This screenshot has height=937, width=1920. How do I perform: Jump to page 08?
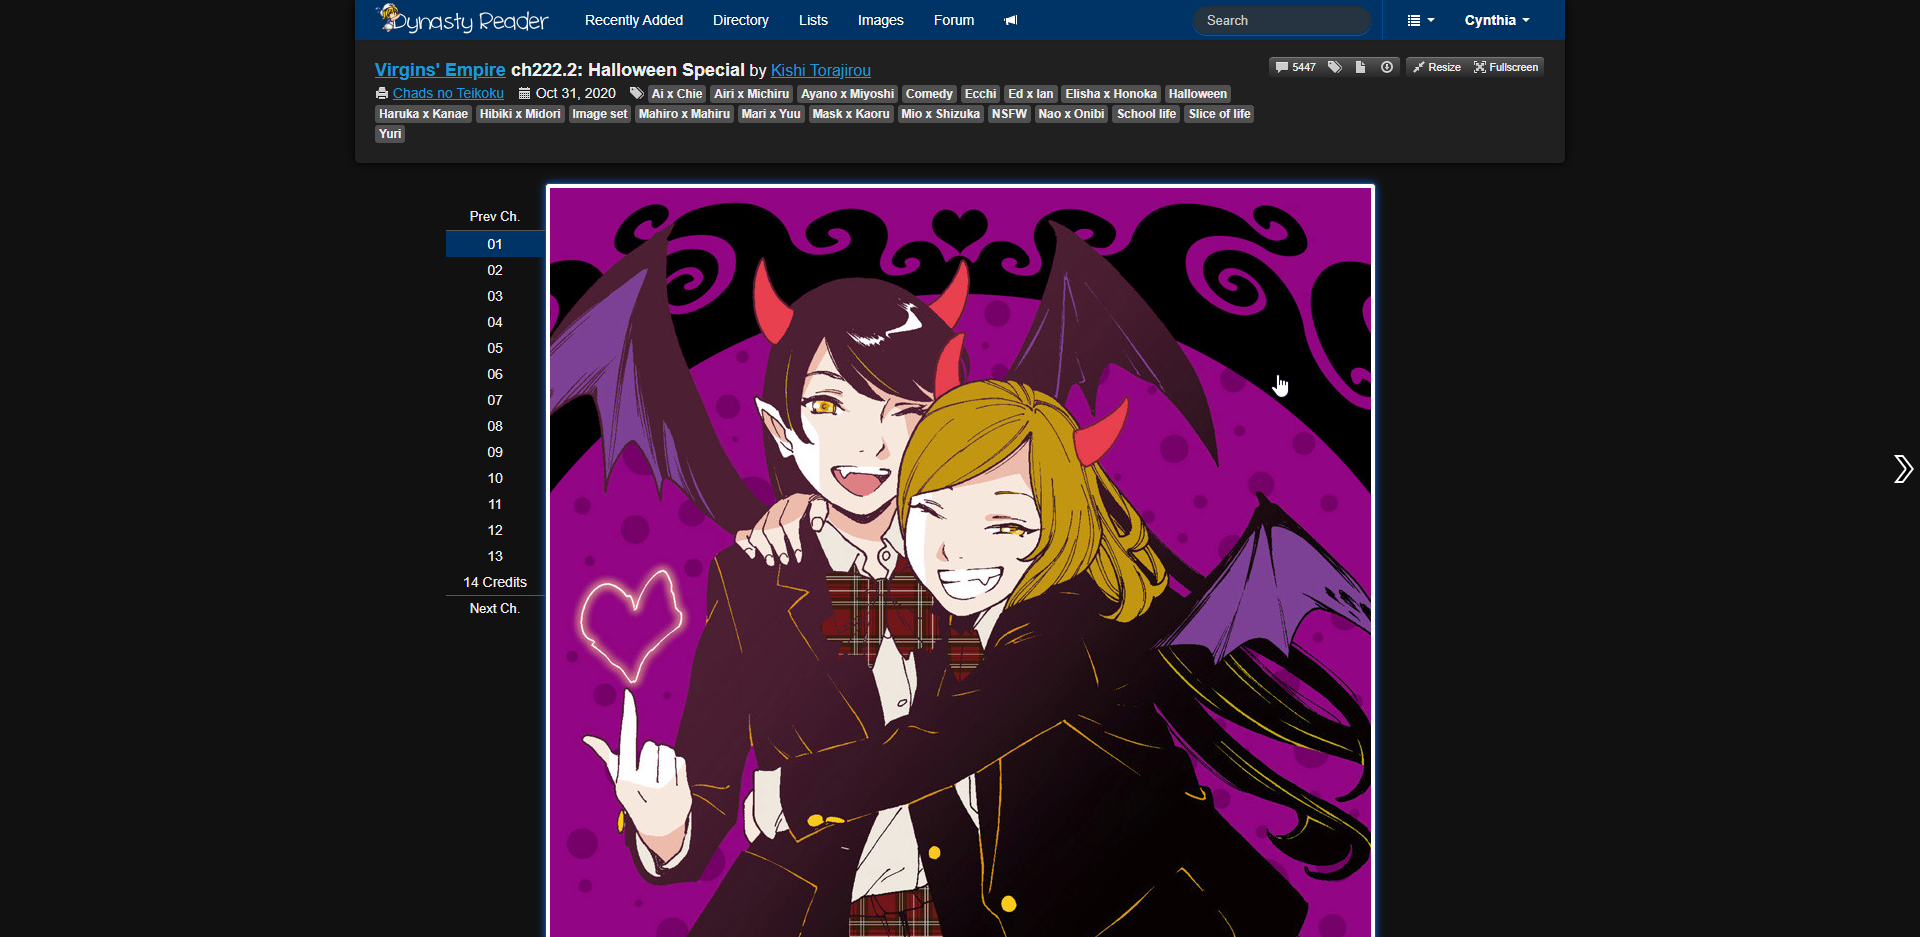(x=495, y=426)
